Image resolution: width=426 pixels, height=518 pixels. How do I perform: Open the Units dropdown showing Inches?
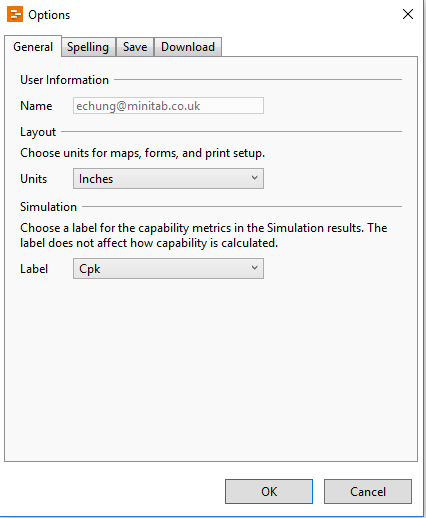(x=168, y=179)
